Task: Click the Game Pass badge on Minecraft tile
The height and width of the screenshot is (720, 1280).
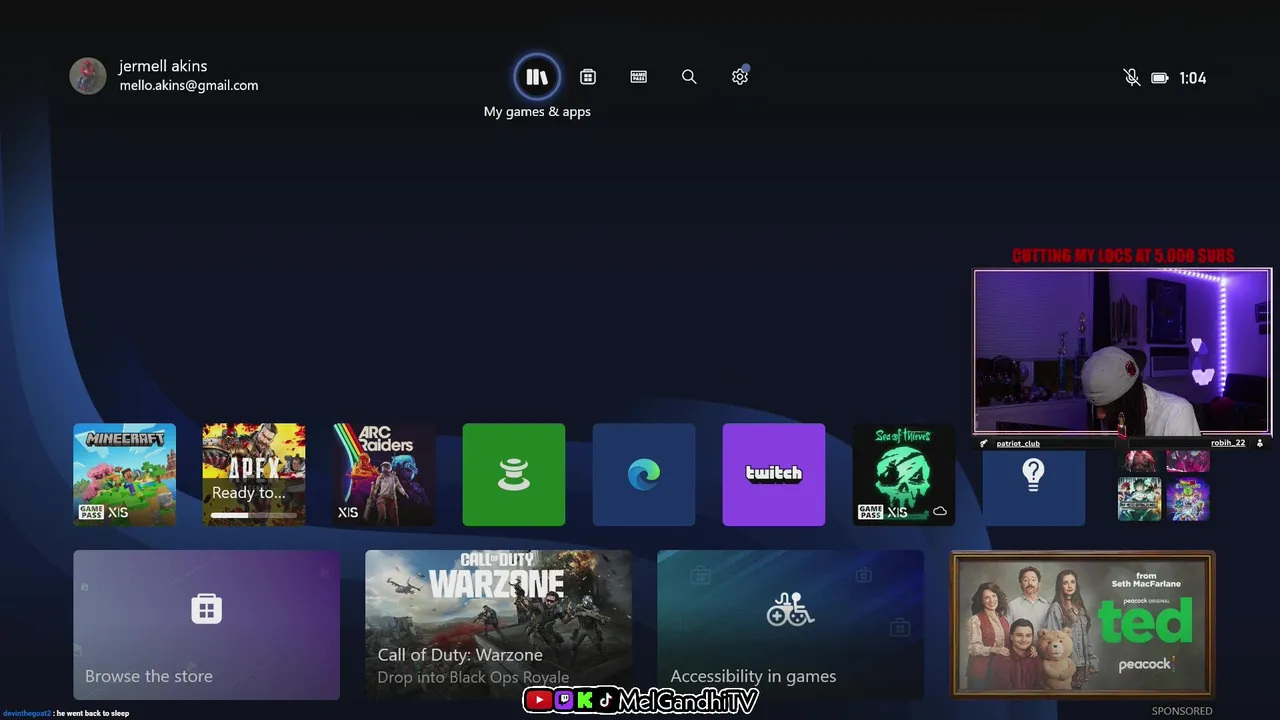Action: [91, 512]
